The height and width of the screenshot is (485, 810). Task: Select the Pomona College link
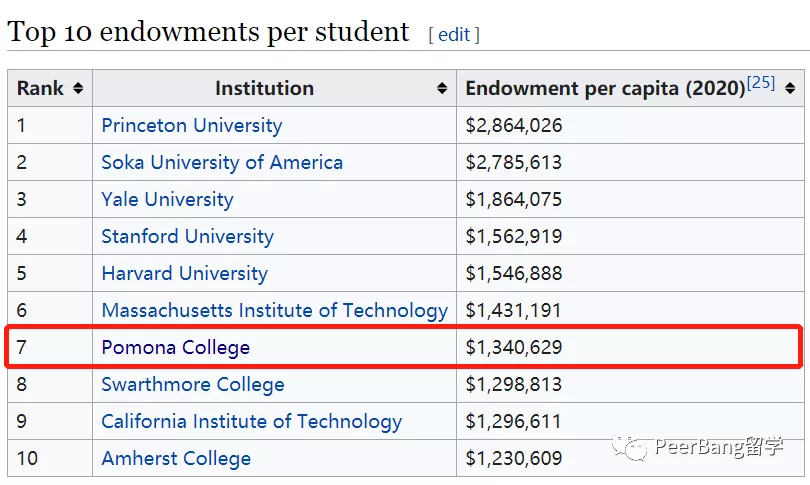pyautogui.click(x=175, y=347)
